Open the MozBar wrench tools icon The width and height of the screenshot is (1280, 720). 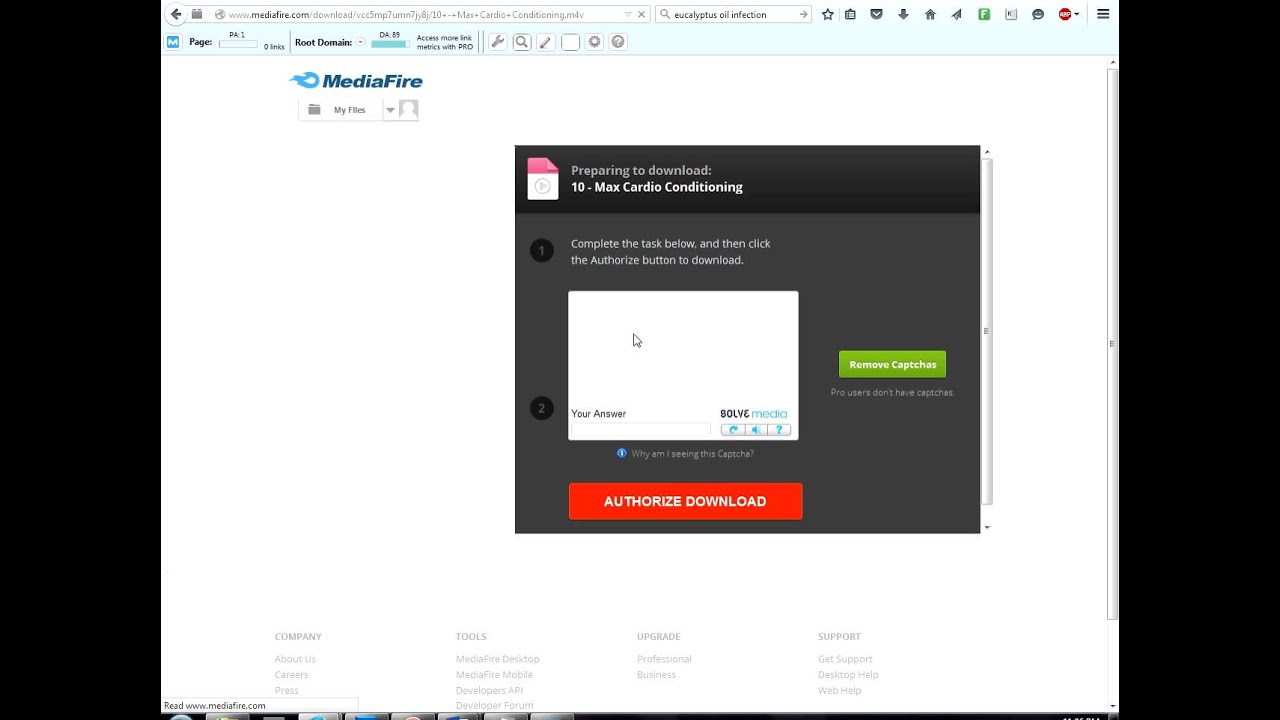497,42
